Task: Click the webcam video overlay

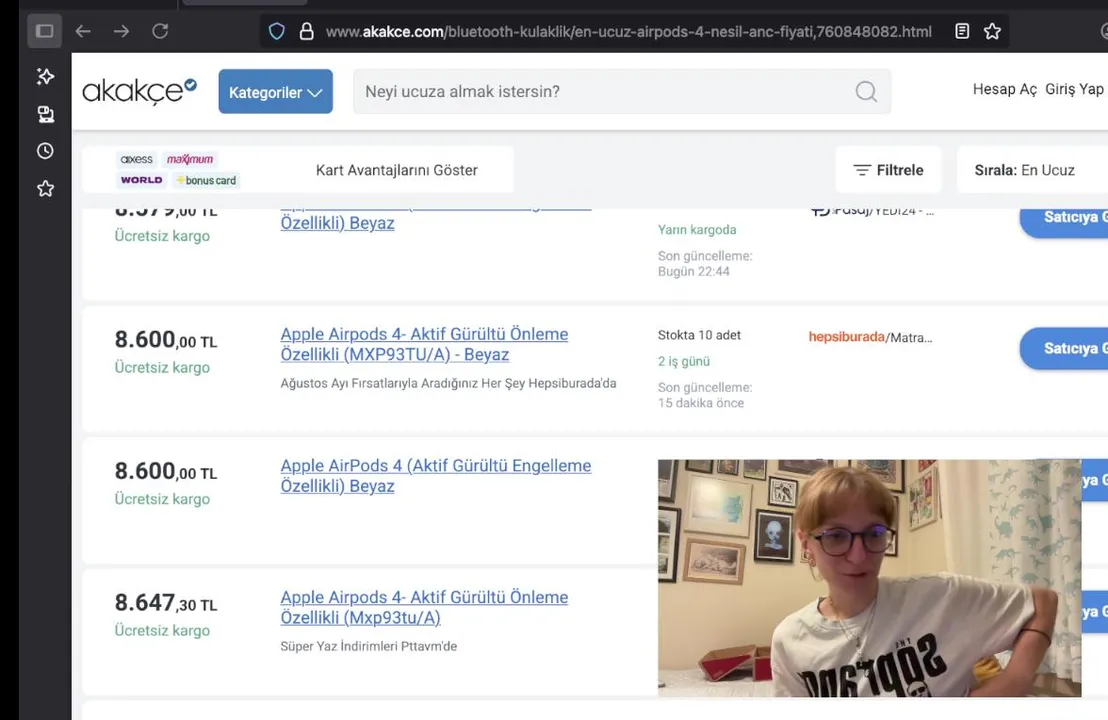Action: point(869,578)
